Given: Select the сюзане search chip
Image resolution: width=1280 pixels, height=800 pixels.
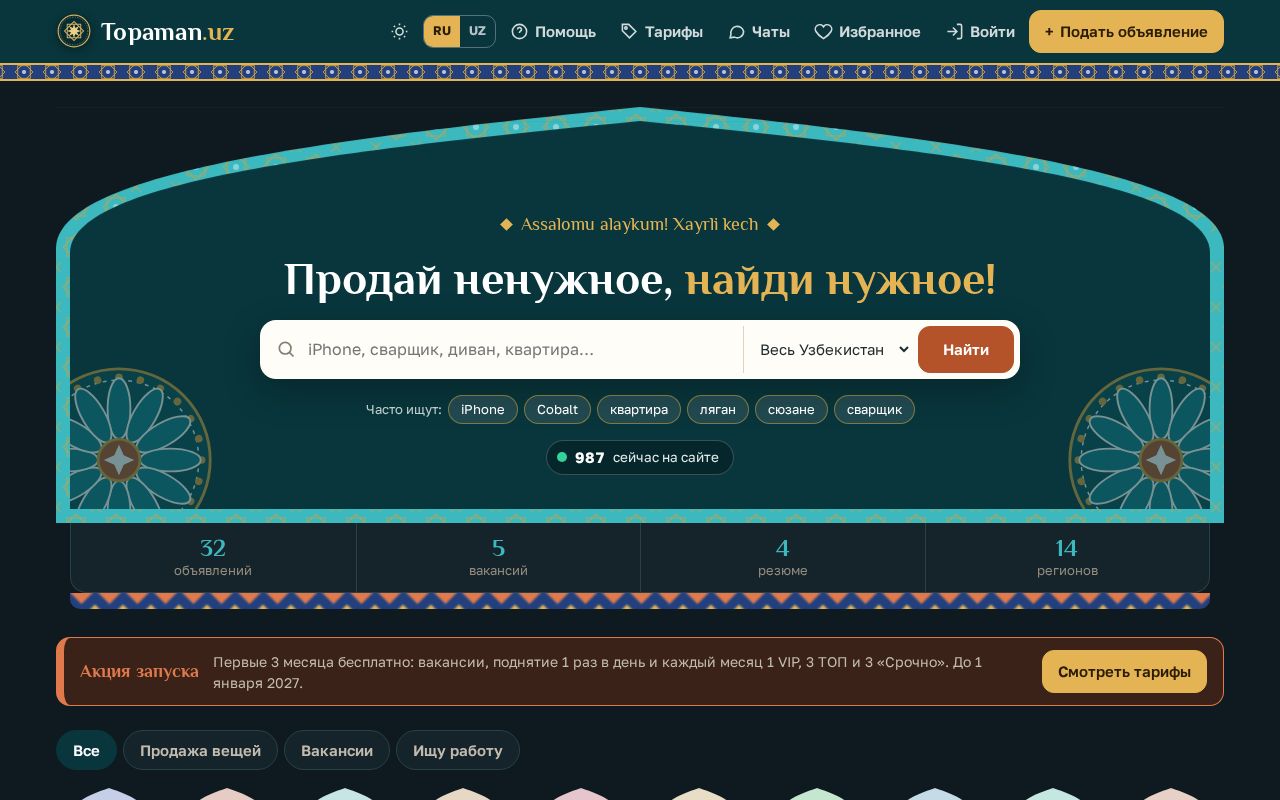Looking at the screenshot, I should (791, 409).
